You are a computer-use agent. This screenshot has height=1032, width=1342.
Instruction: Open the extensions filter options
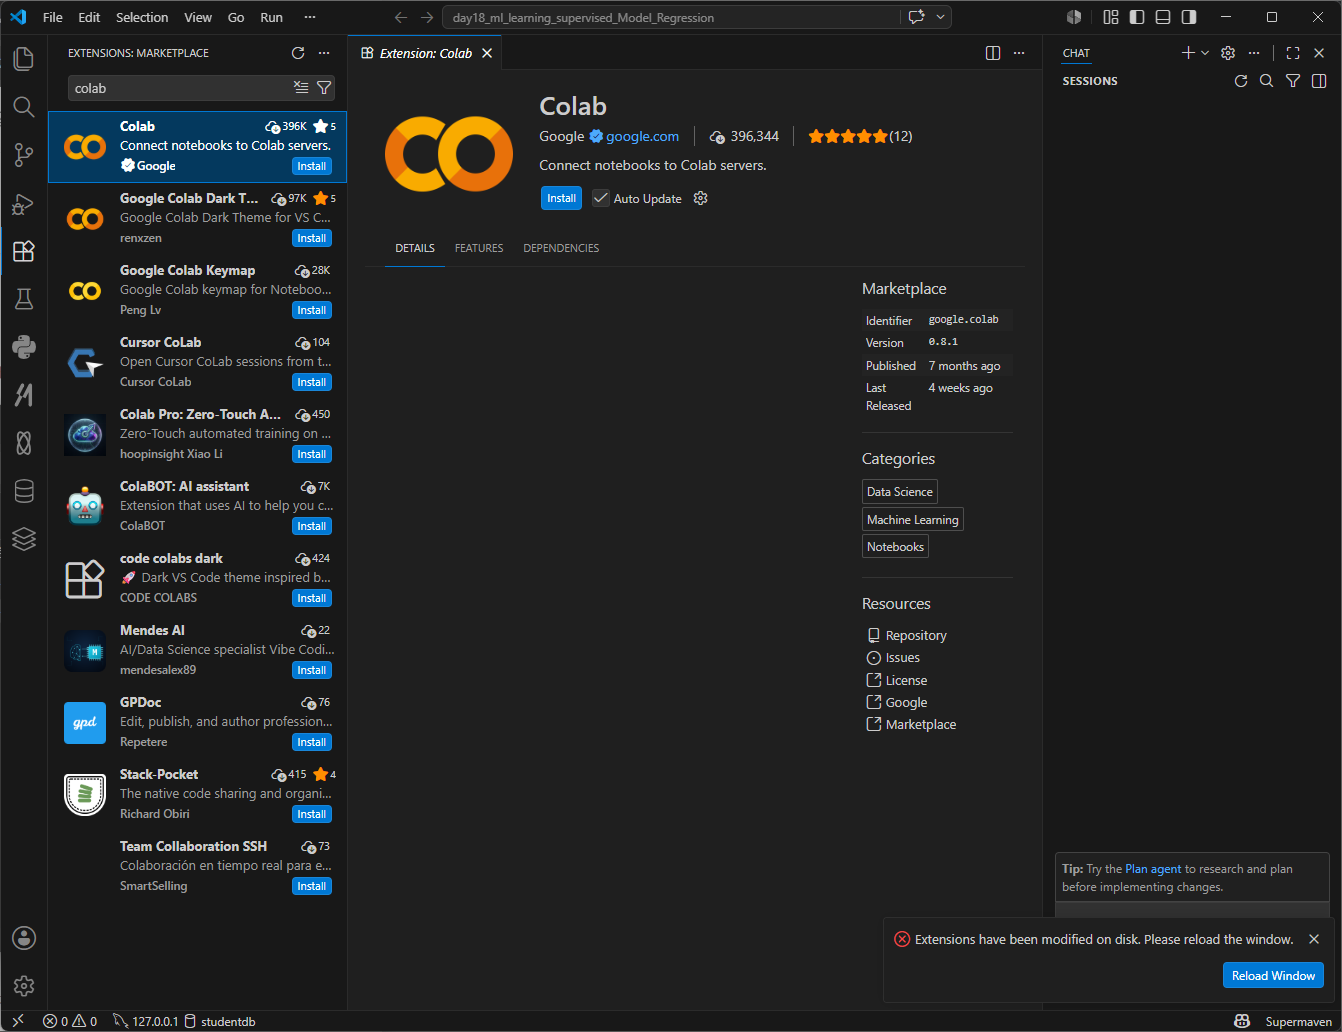coord(324,88)
